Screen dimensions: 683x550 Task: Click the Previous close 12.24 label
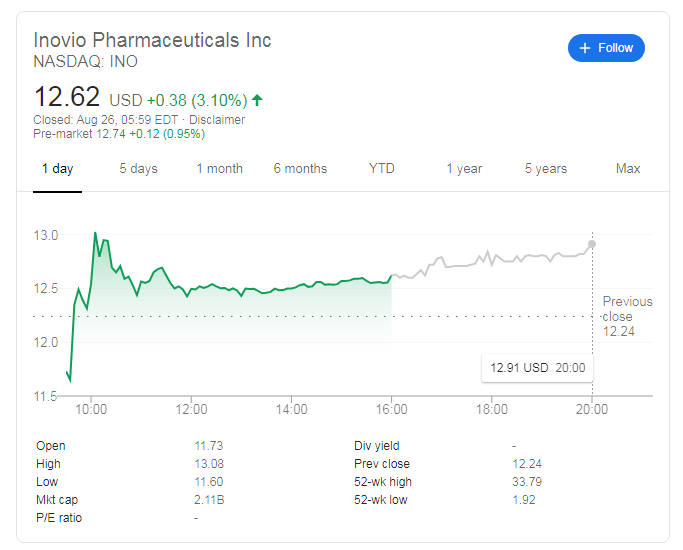pyautogui.click(x=627, y=317)
